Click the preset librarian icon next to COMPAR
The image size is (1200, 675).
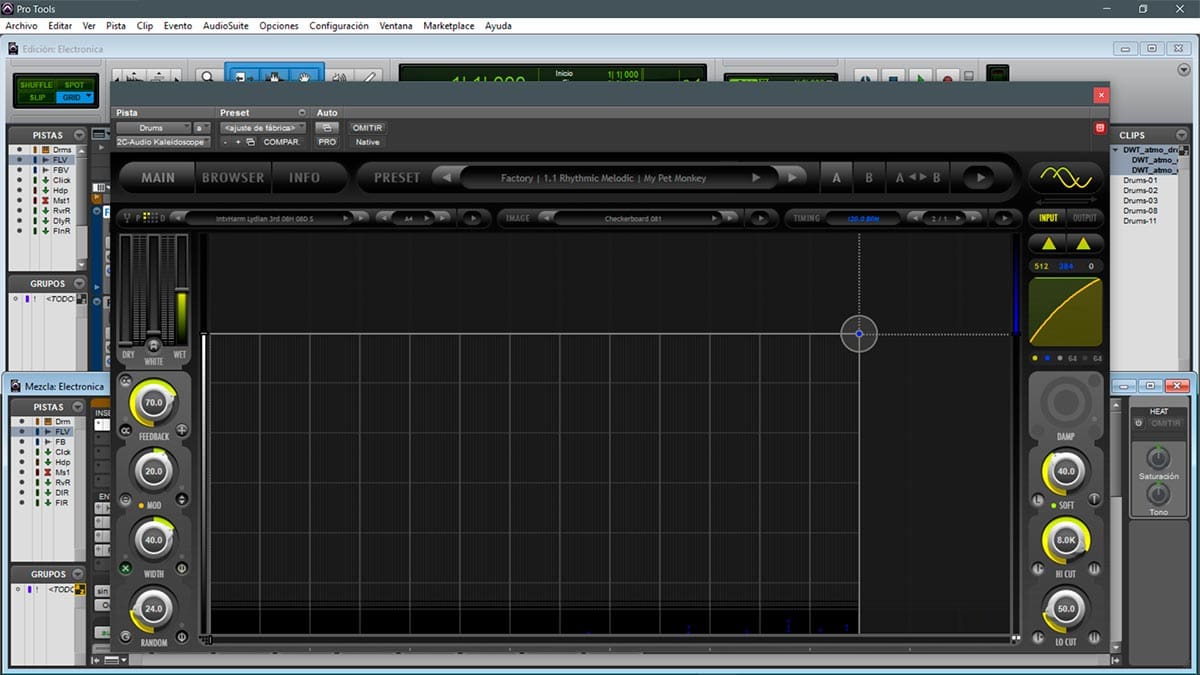click(250, 142)
